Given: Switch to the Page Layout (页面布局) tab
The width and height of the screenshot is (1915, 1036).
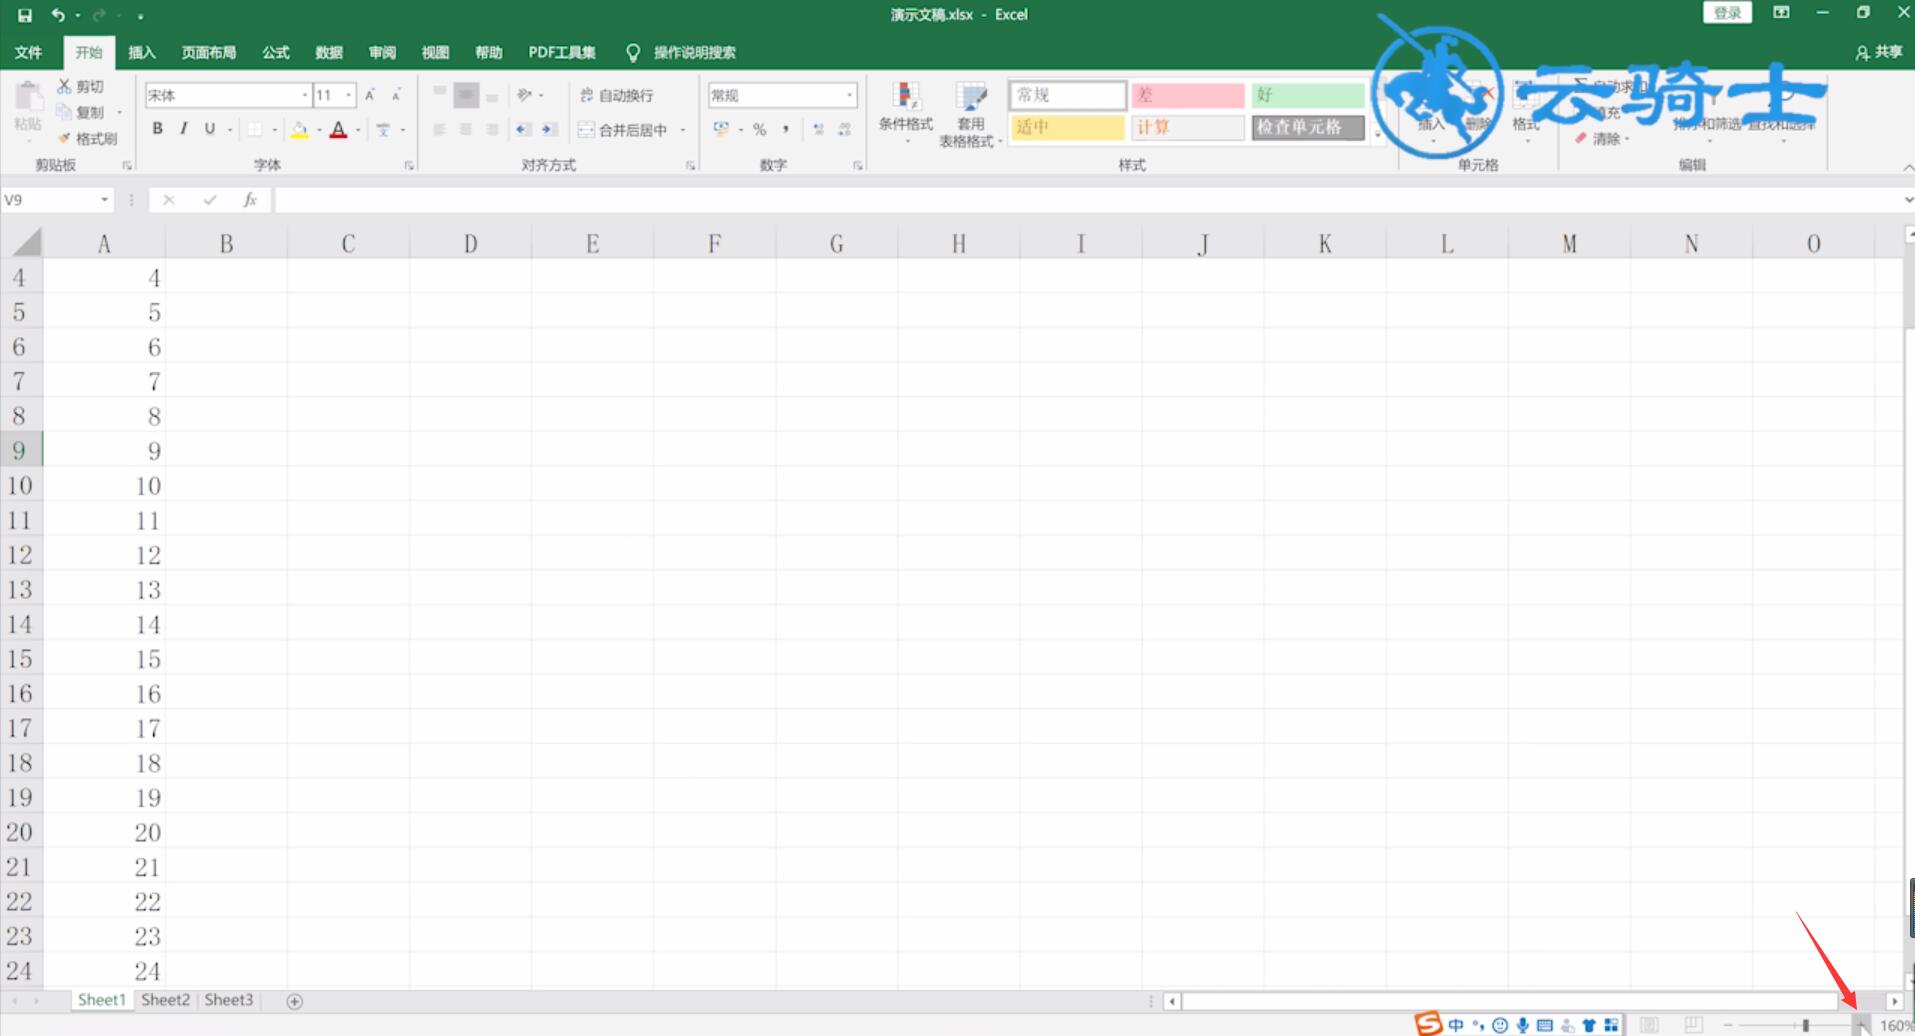Looking at the screenshot, I should pyautogui.click(x=209, y=52).
